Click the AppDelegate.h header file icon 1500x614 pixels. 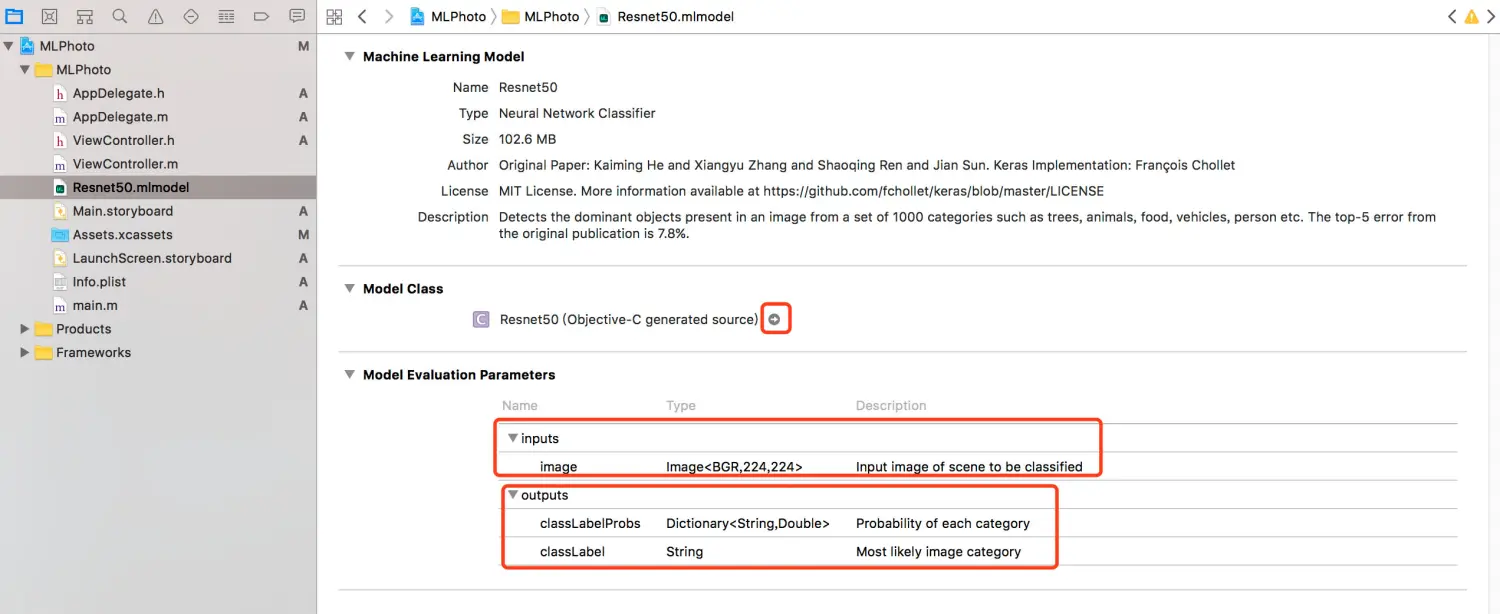point(61,93)
